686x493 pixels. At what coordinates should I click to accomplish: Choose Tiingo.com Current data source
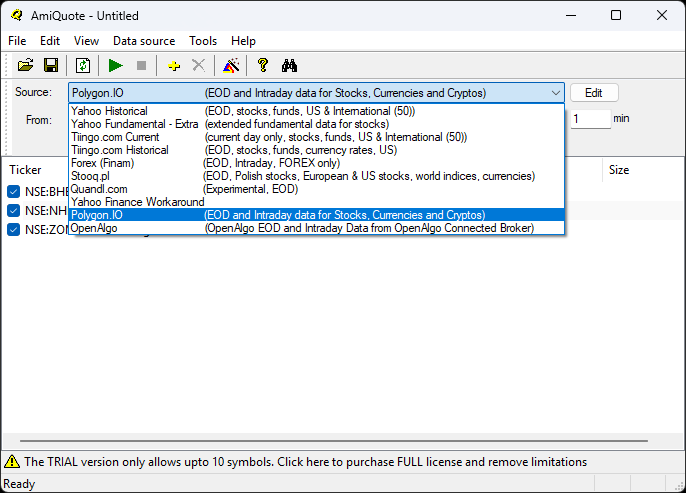317,137
